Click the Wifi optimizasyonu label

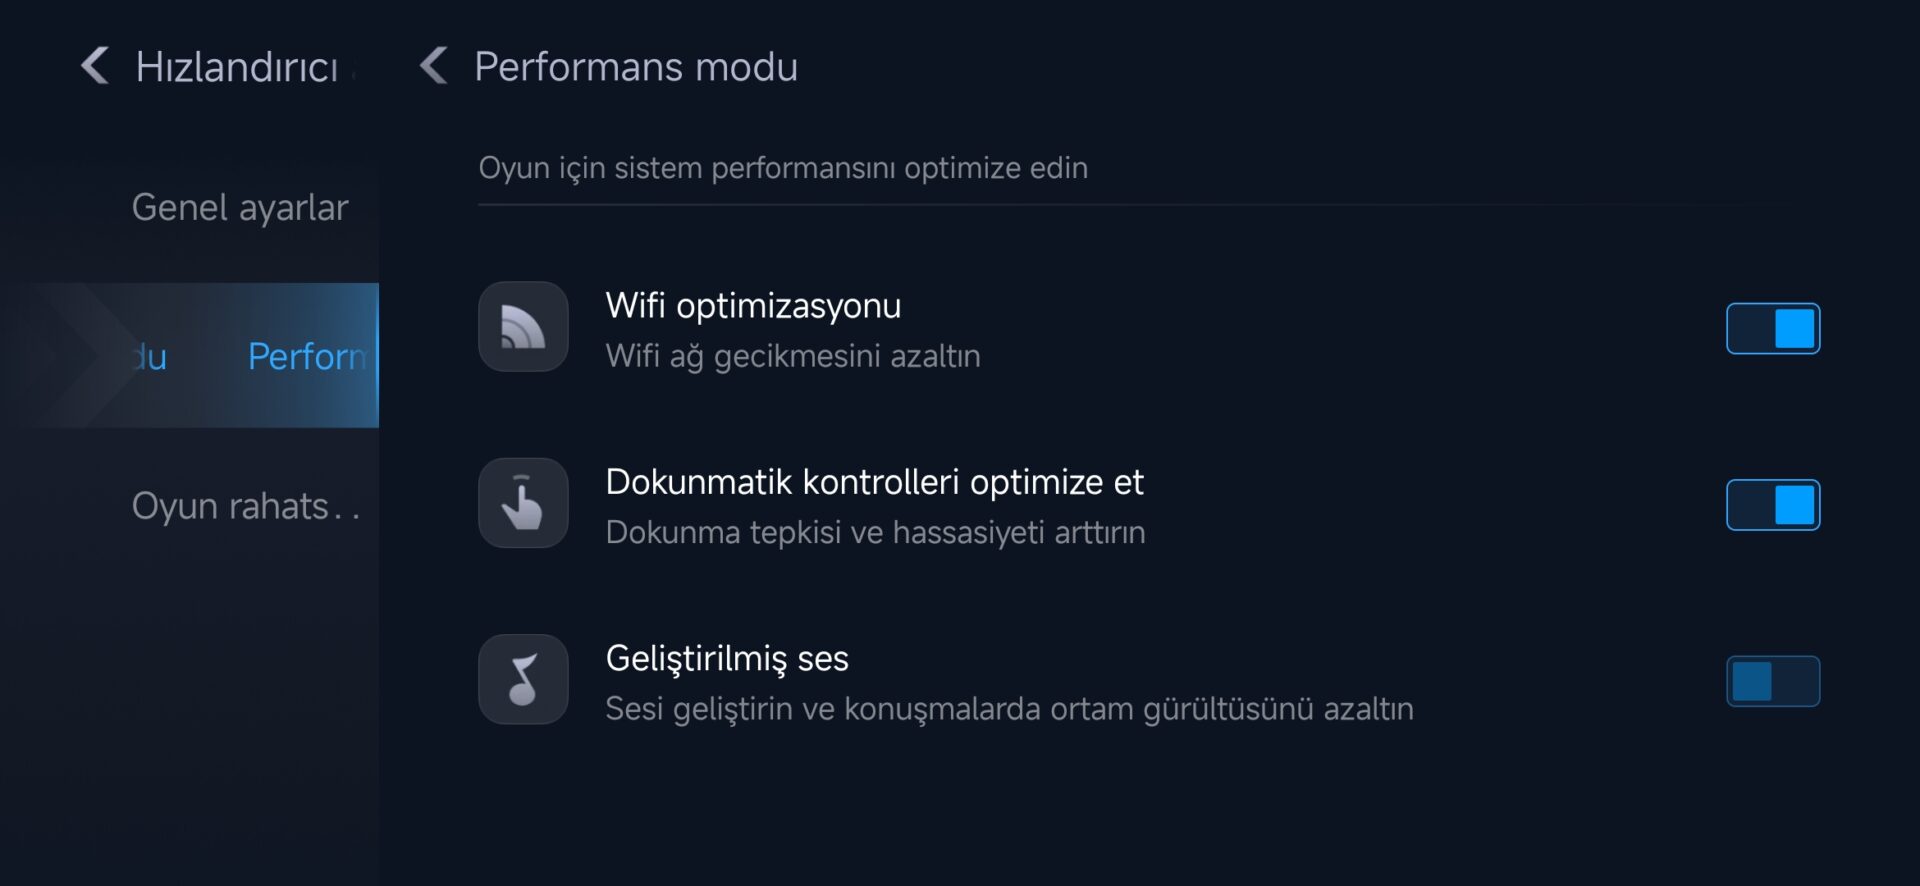(753, 306)
